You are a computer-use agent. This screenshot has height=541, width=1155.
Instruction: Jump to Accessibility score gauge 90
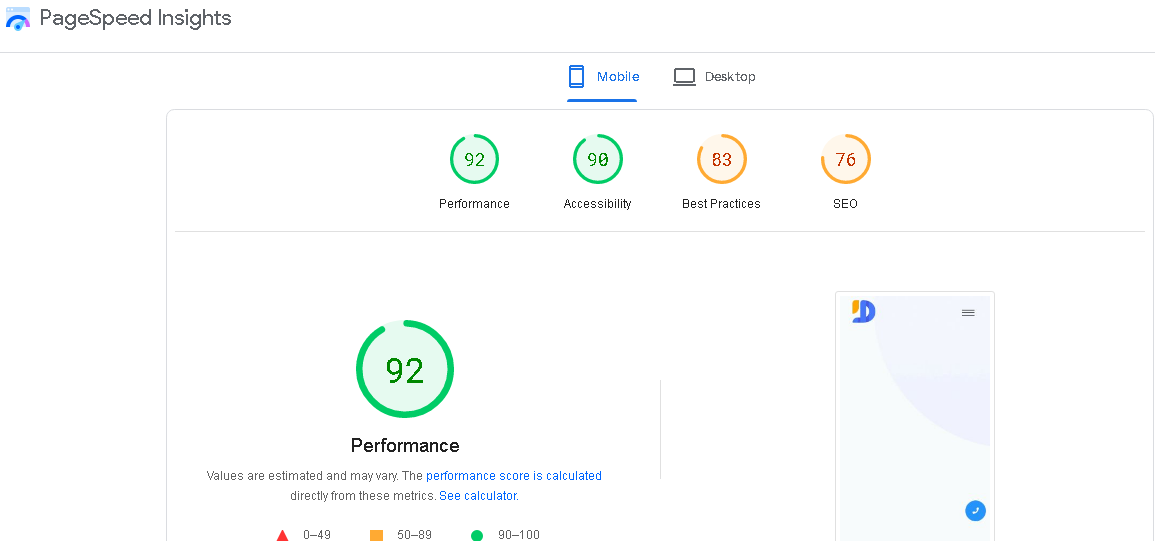click(597, 159)
